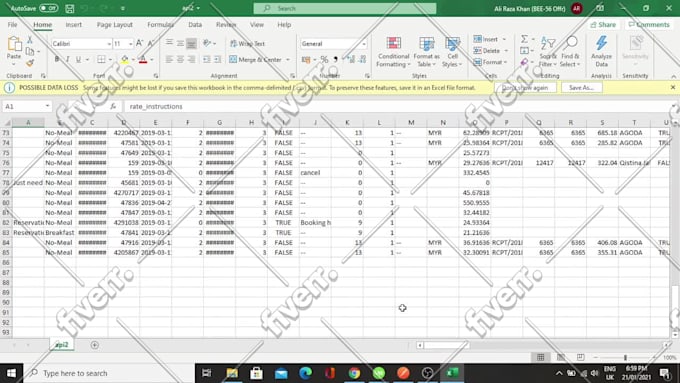This screenshot has height=383, width=680.
Task: Click the AutoSum sigma icon
Action: pos(525,39)
